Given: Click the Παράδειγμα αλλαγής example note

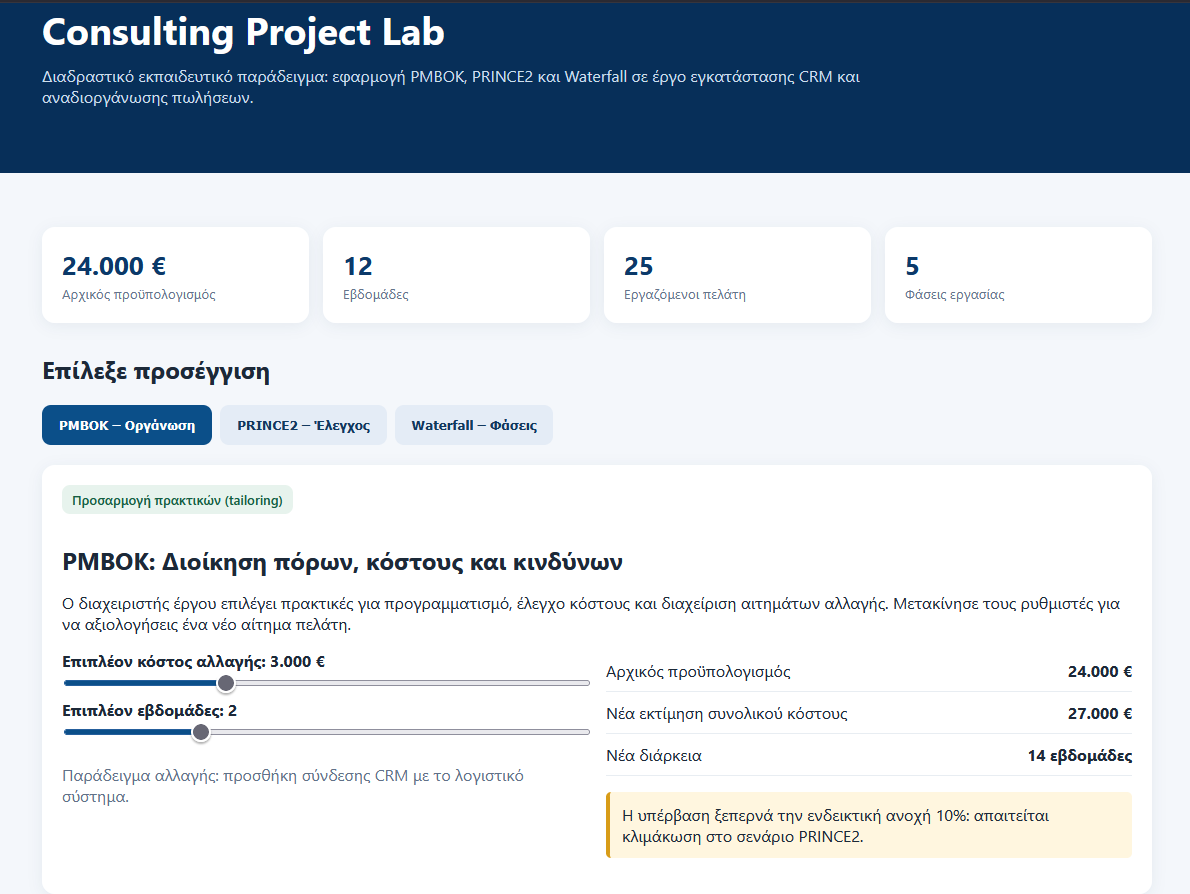Looking at the screenshot, I should click(x=293, y=786).
